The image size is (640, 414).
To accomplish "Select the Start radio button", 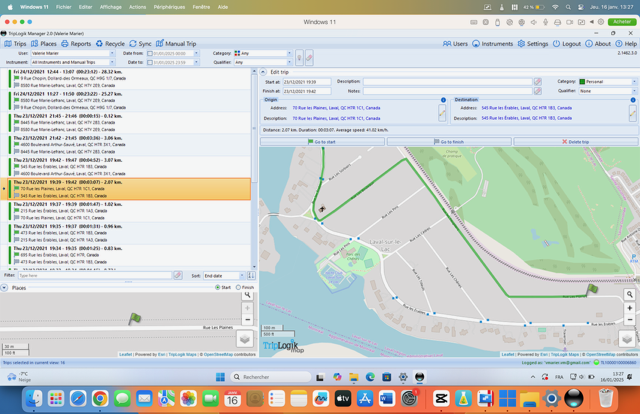I will click(218, 287).
